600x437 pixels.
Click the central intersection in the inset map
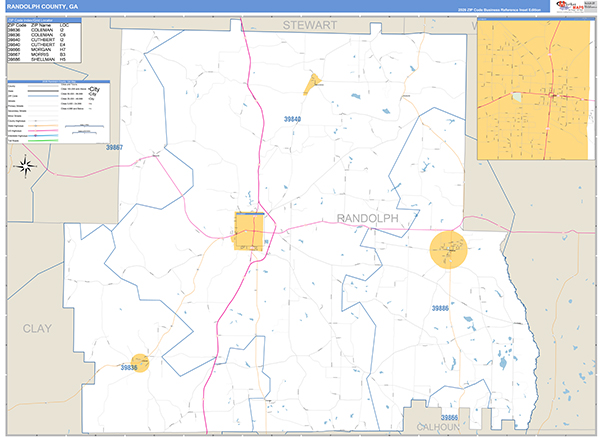click(551, 95)
